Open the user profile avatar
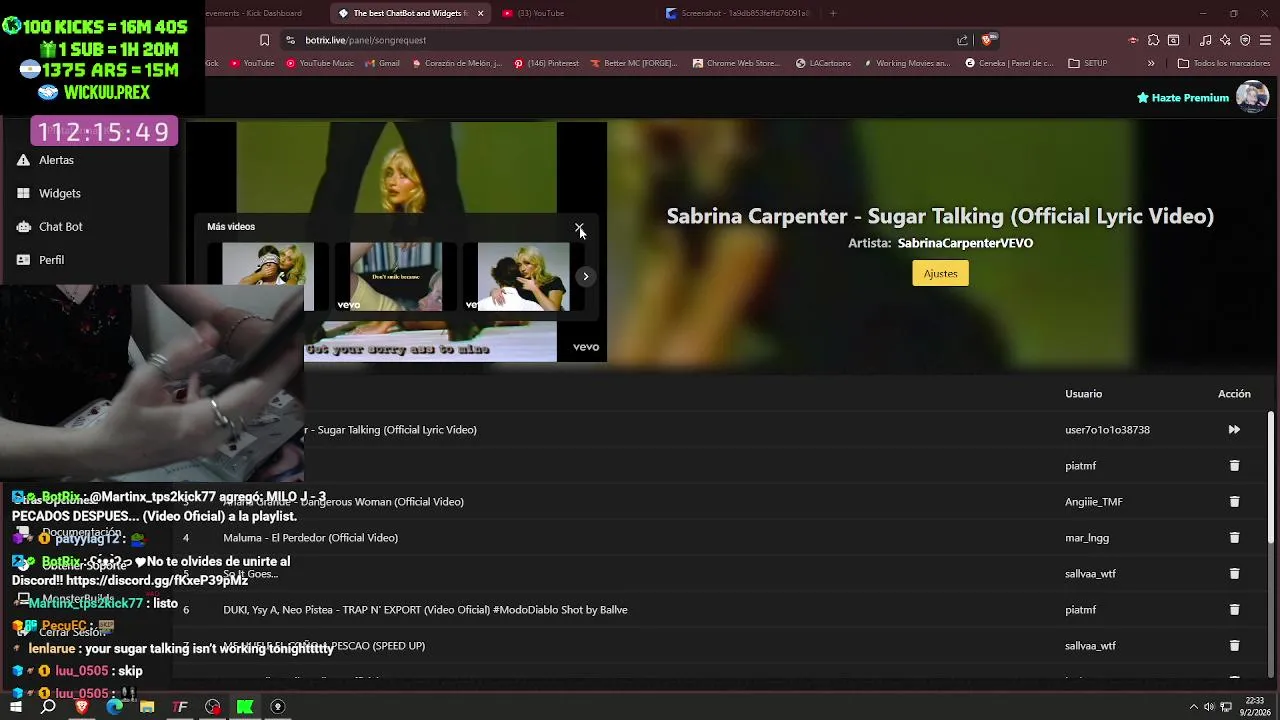The image size is (1280, 720). [x=1252, y=97]
